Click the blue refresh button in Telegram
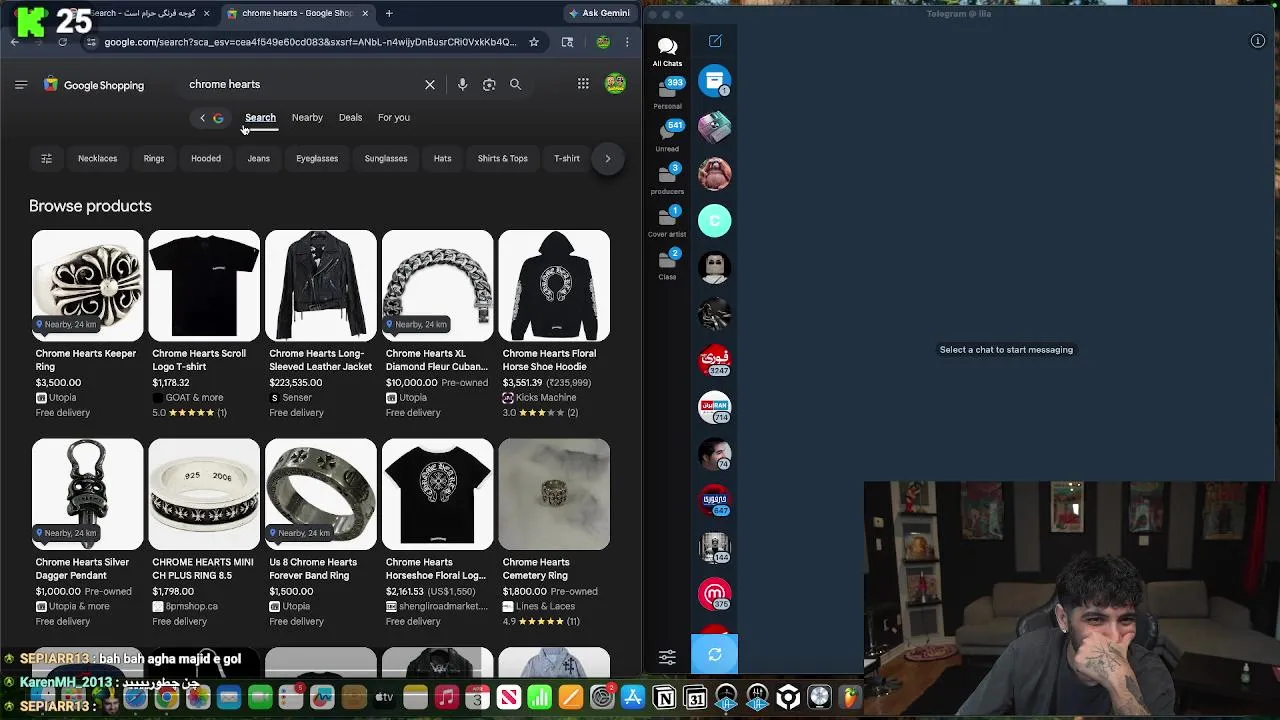The height and width of the screenshot is (720, 1280). coord(714,654)
